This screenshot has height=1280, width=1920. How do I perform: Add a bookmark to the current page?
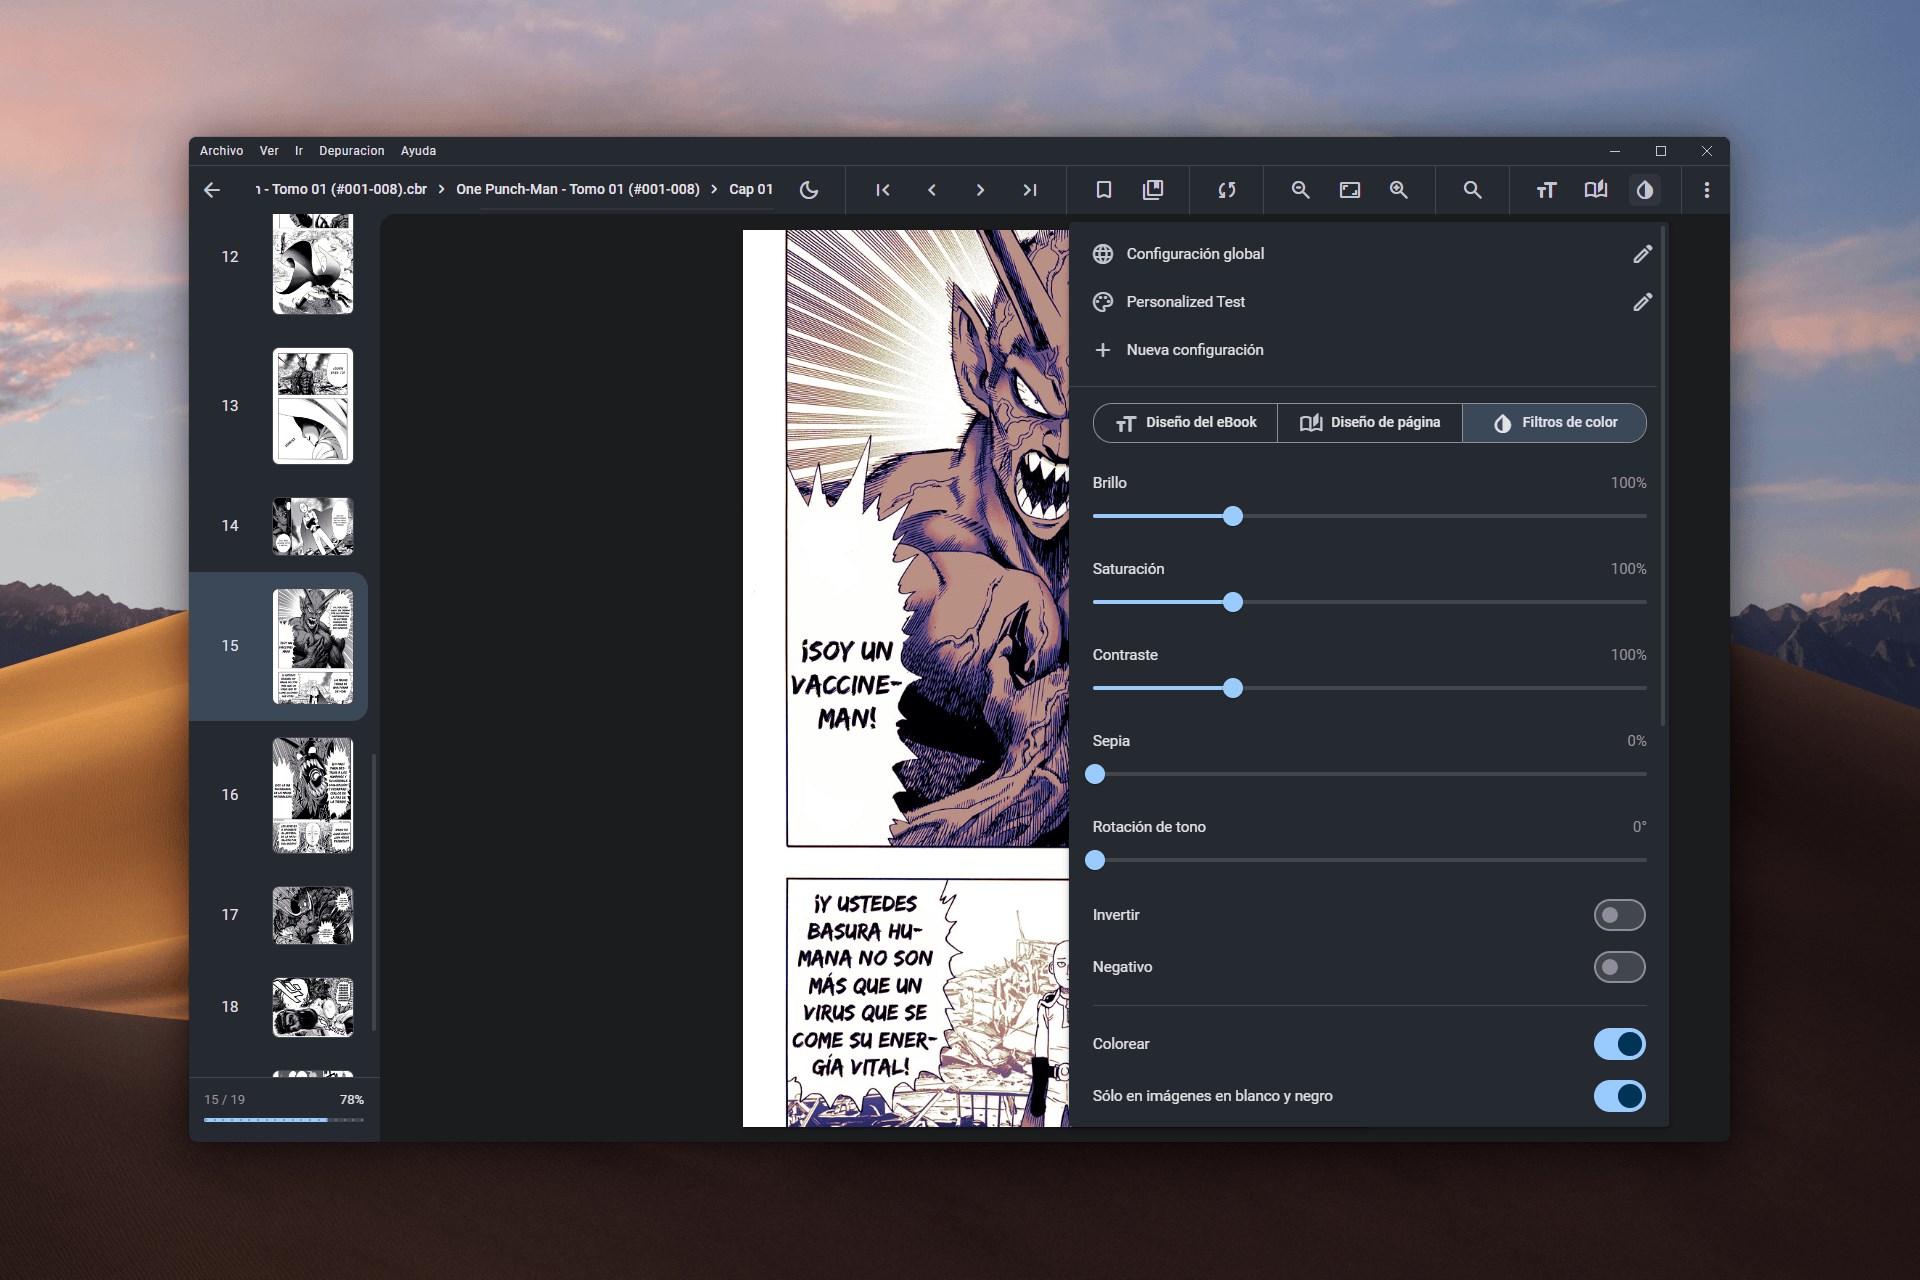click(1104, 190)
